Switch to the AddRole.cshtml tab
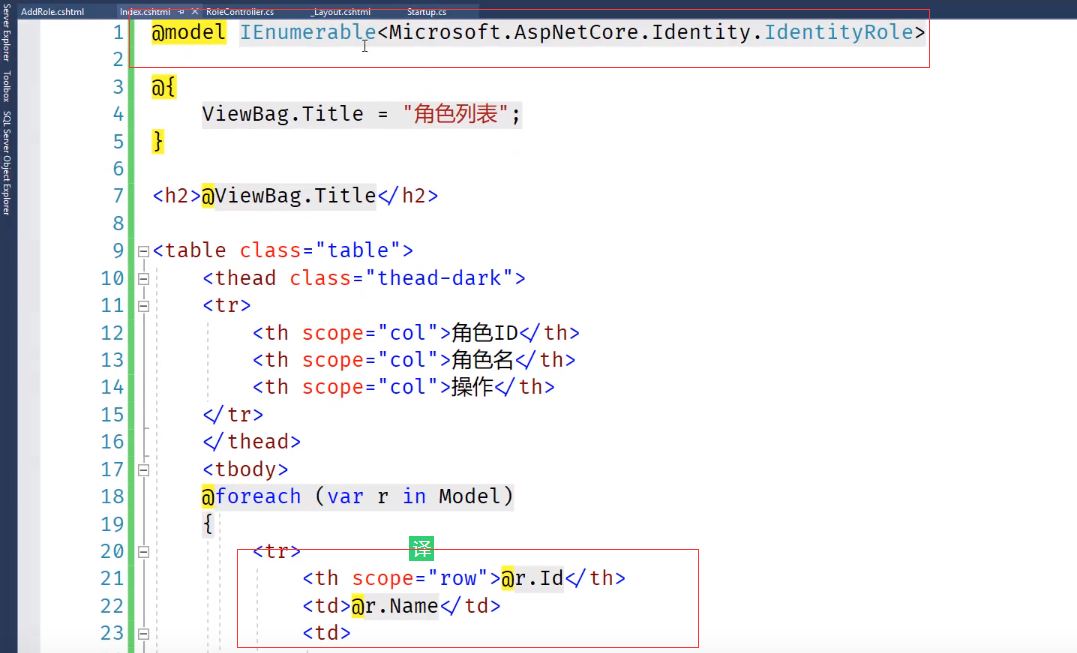1077x653 pixels. click(x=52, y=12)
